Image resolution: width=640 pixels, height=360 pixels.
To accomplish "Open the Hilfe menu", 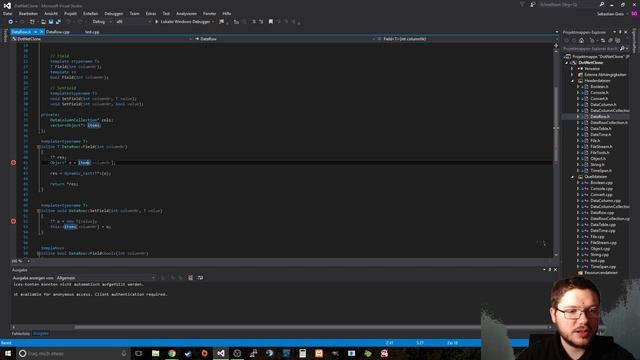I will pos(227,13).
